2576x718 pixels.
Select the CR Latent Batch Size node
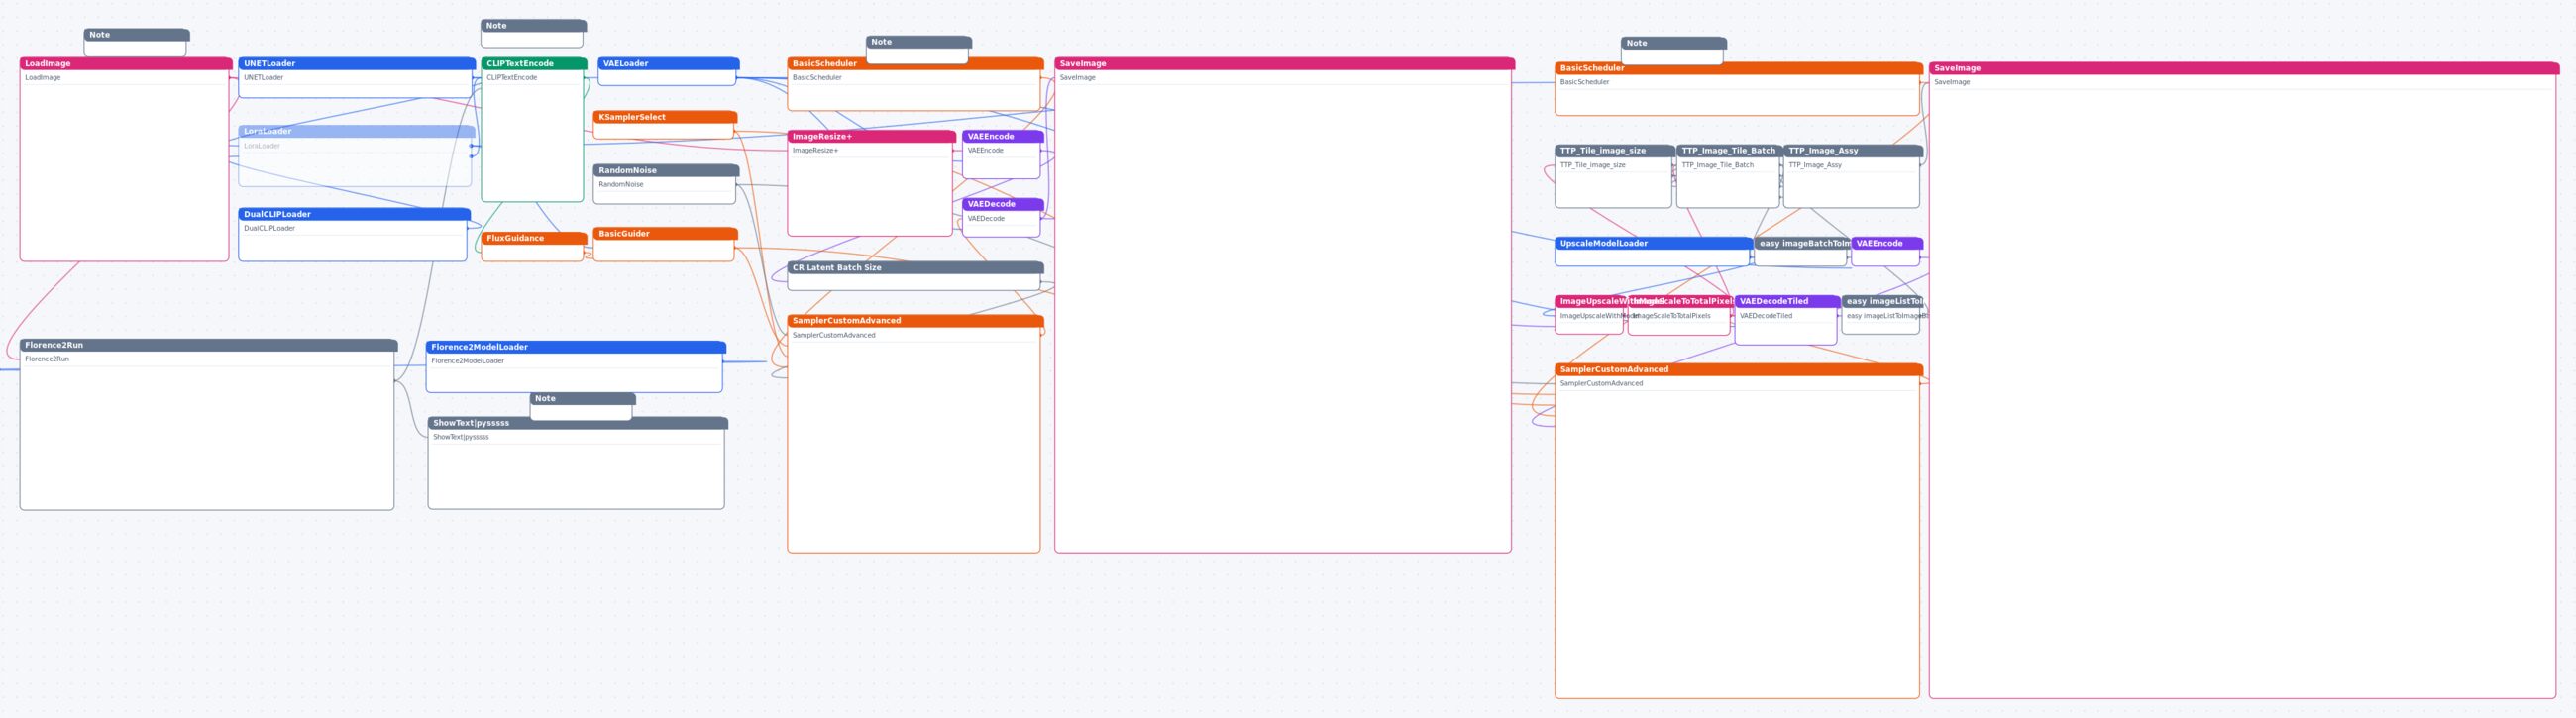click(x=915, y=276)
